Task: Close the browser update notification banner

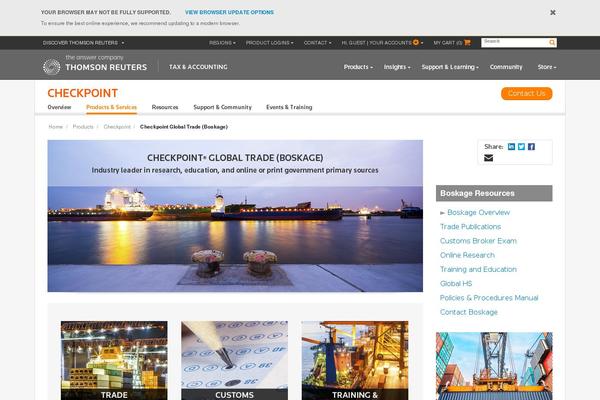Action: click(x=553, y=13)
